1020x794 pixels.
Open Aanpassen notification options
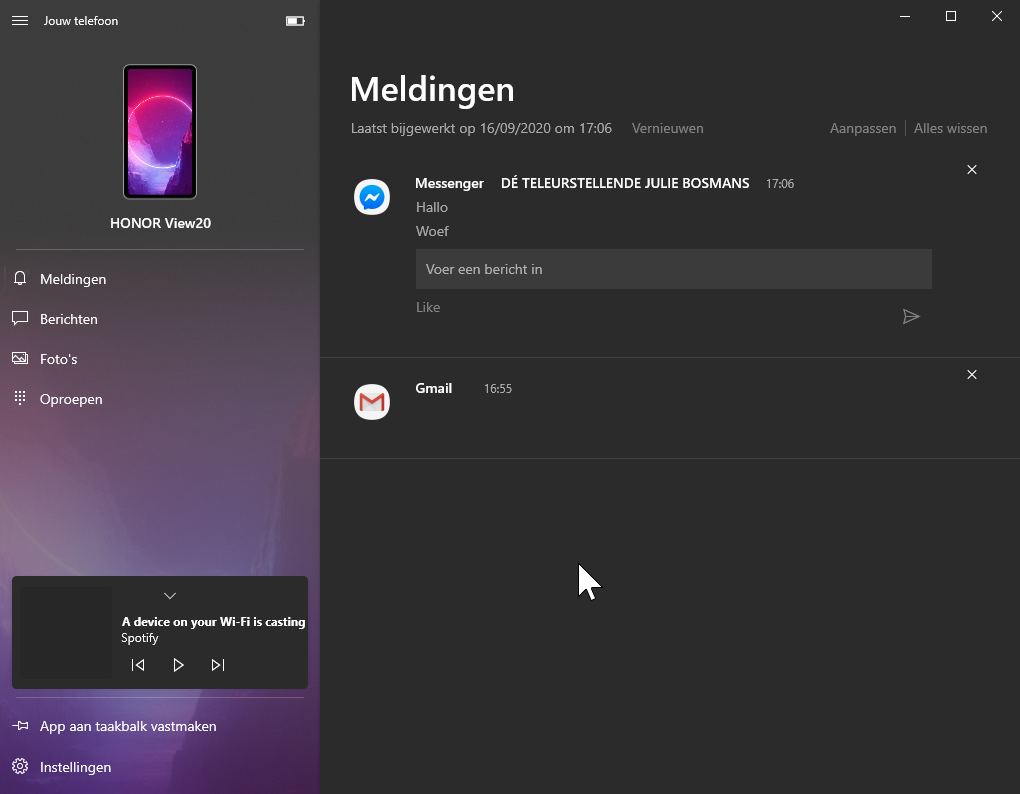pos(863,129)
